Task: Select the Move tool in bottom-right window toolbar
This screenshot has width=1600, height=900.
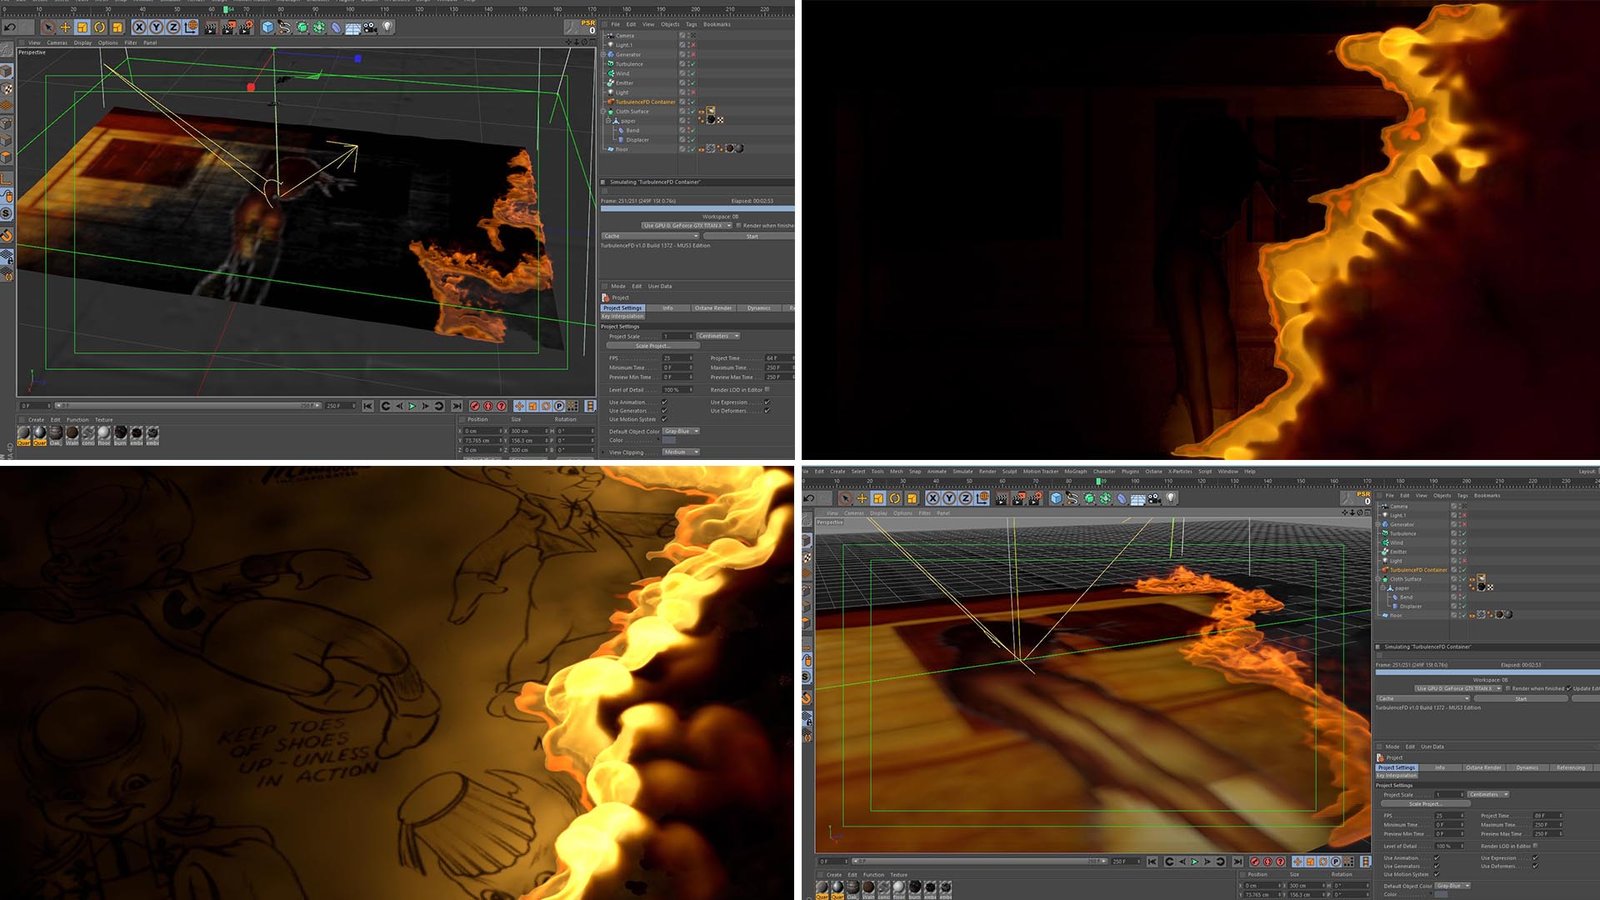Action: pyautogui.click(x=862, y=498)
